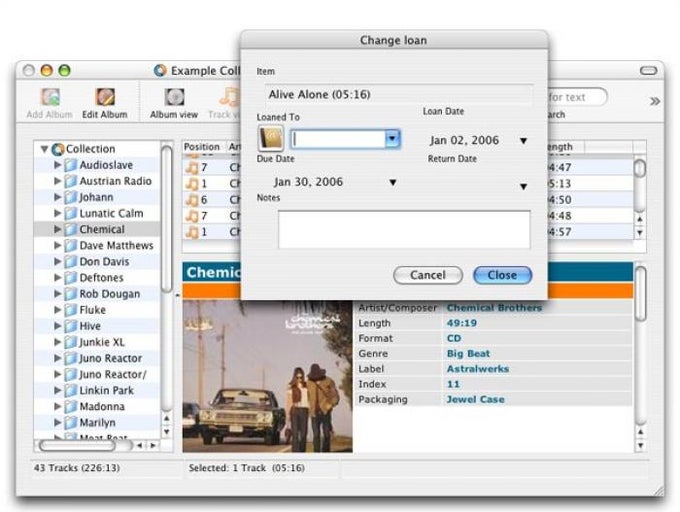
Task: Click music note icon of 4:47 track
Action: point(191,168)
